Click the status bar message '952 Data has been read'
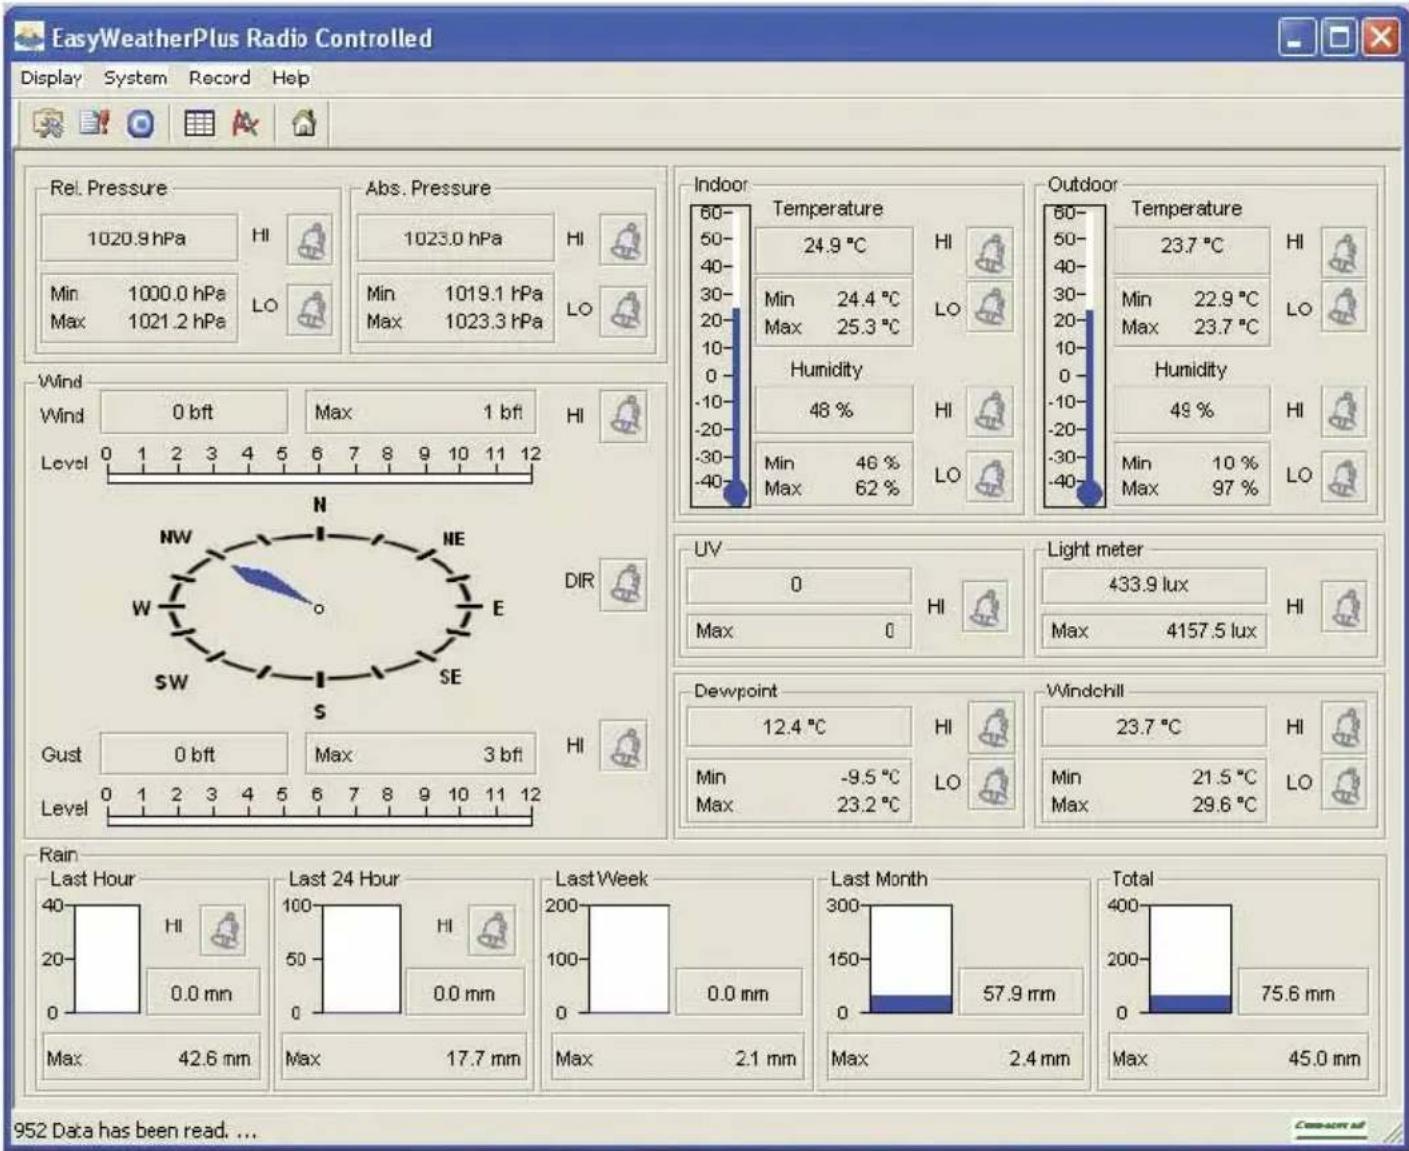Viewport: 1409px width, 1151px height. pyautogui.click(x=134, y=1130)
